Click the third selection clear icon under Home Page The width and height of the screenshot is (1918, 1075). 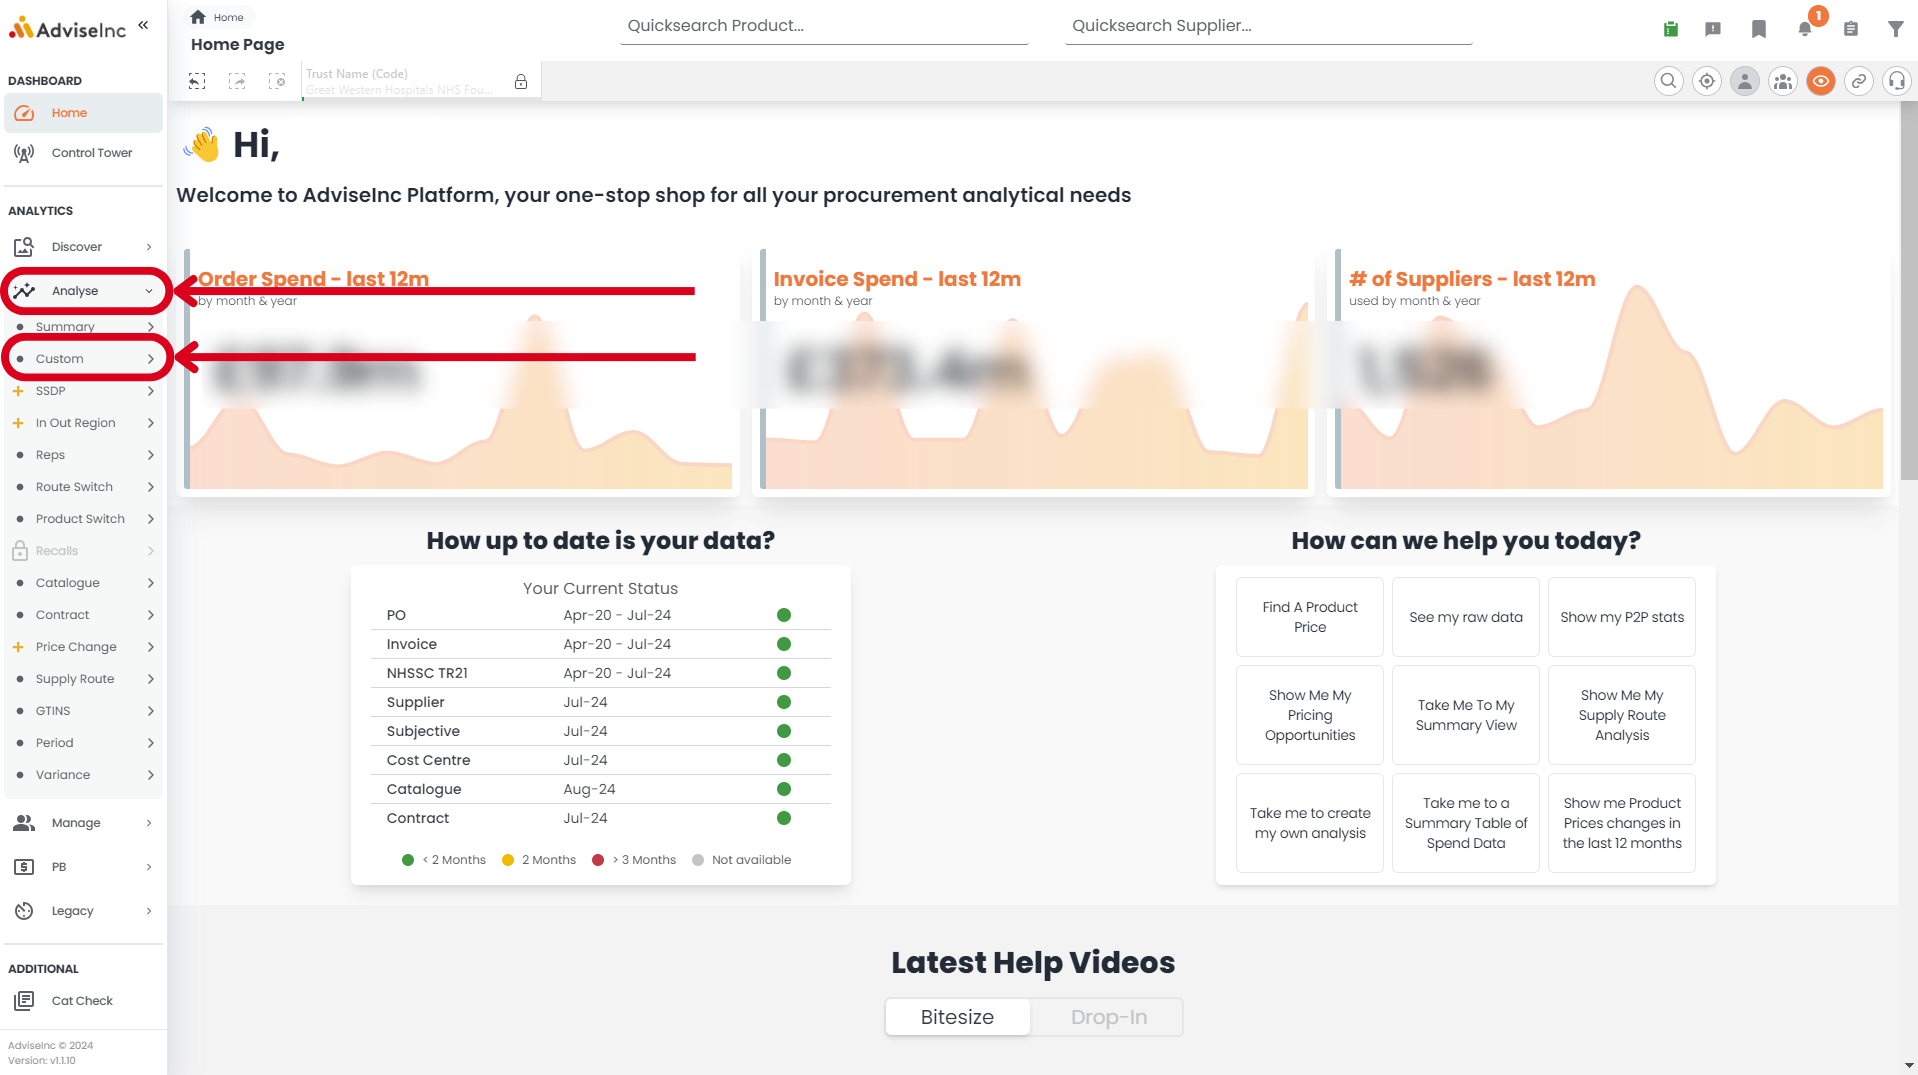[277, 81]
